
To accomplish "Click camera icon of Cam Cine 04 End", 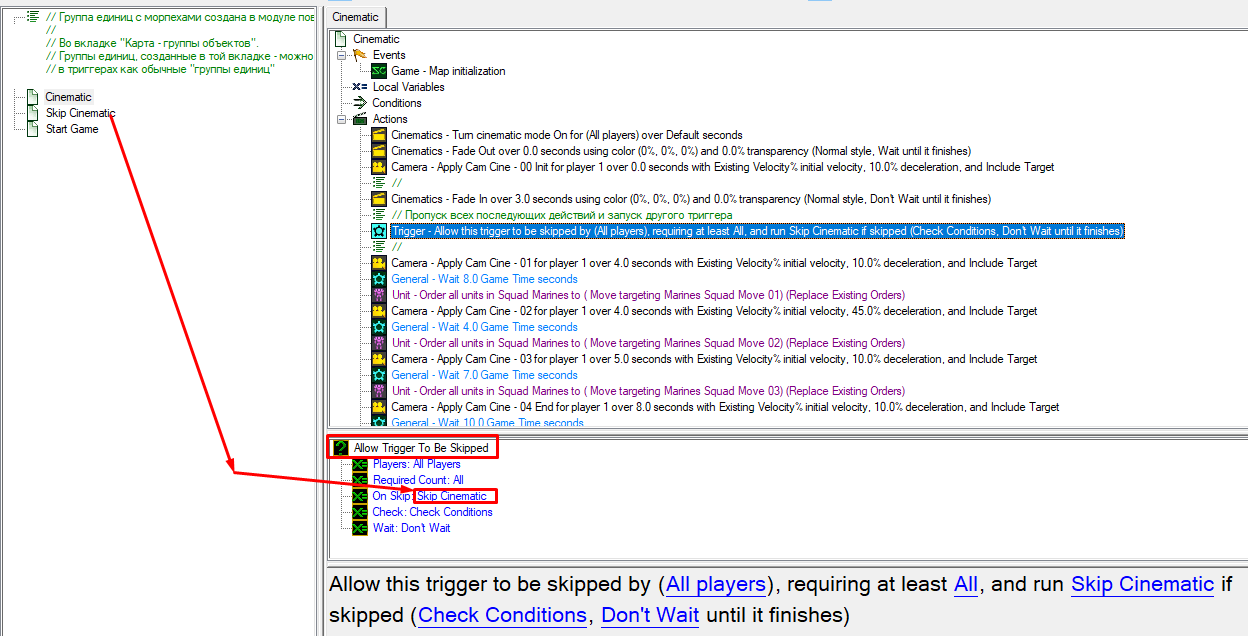I will 379,407.
